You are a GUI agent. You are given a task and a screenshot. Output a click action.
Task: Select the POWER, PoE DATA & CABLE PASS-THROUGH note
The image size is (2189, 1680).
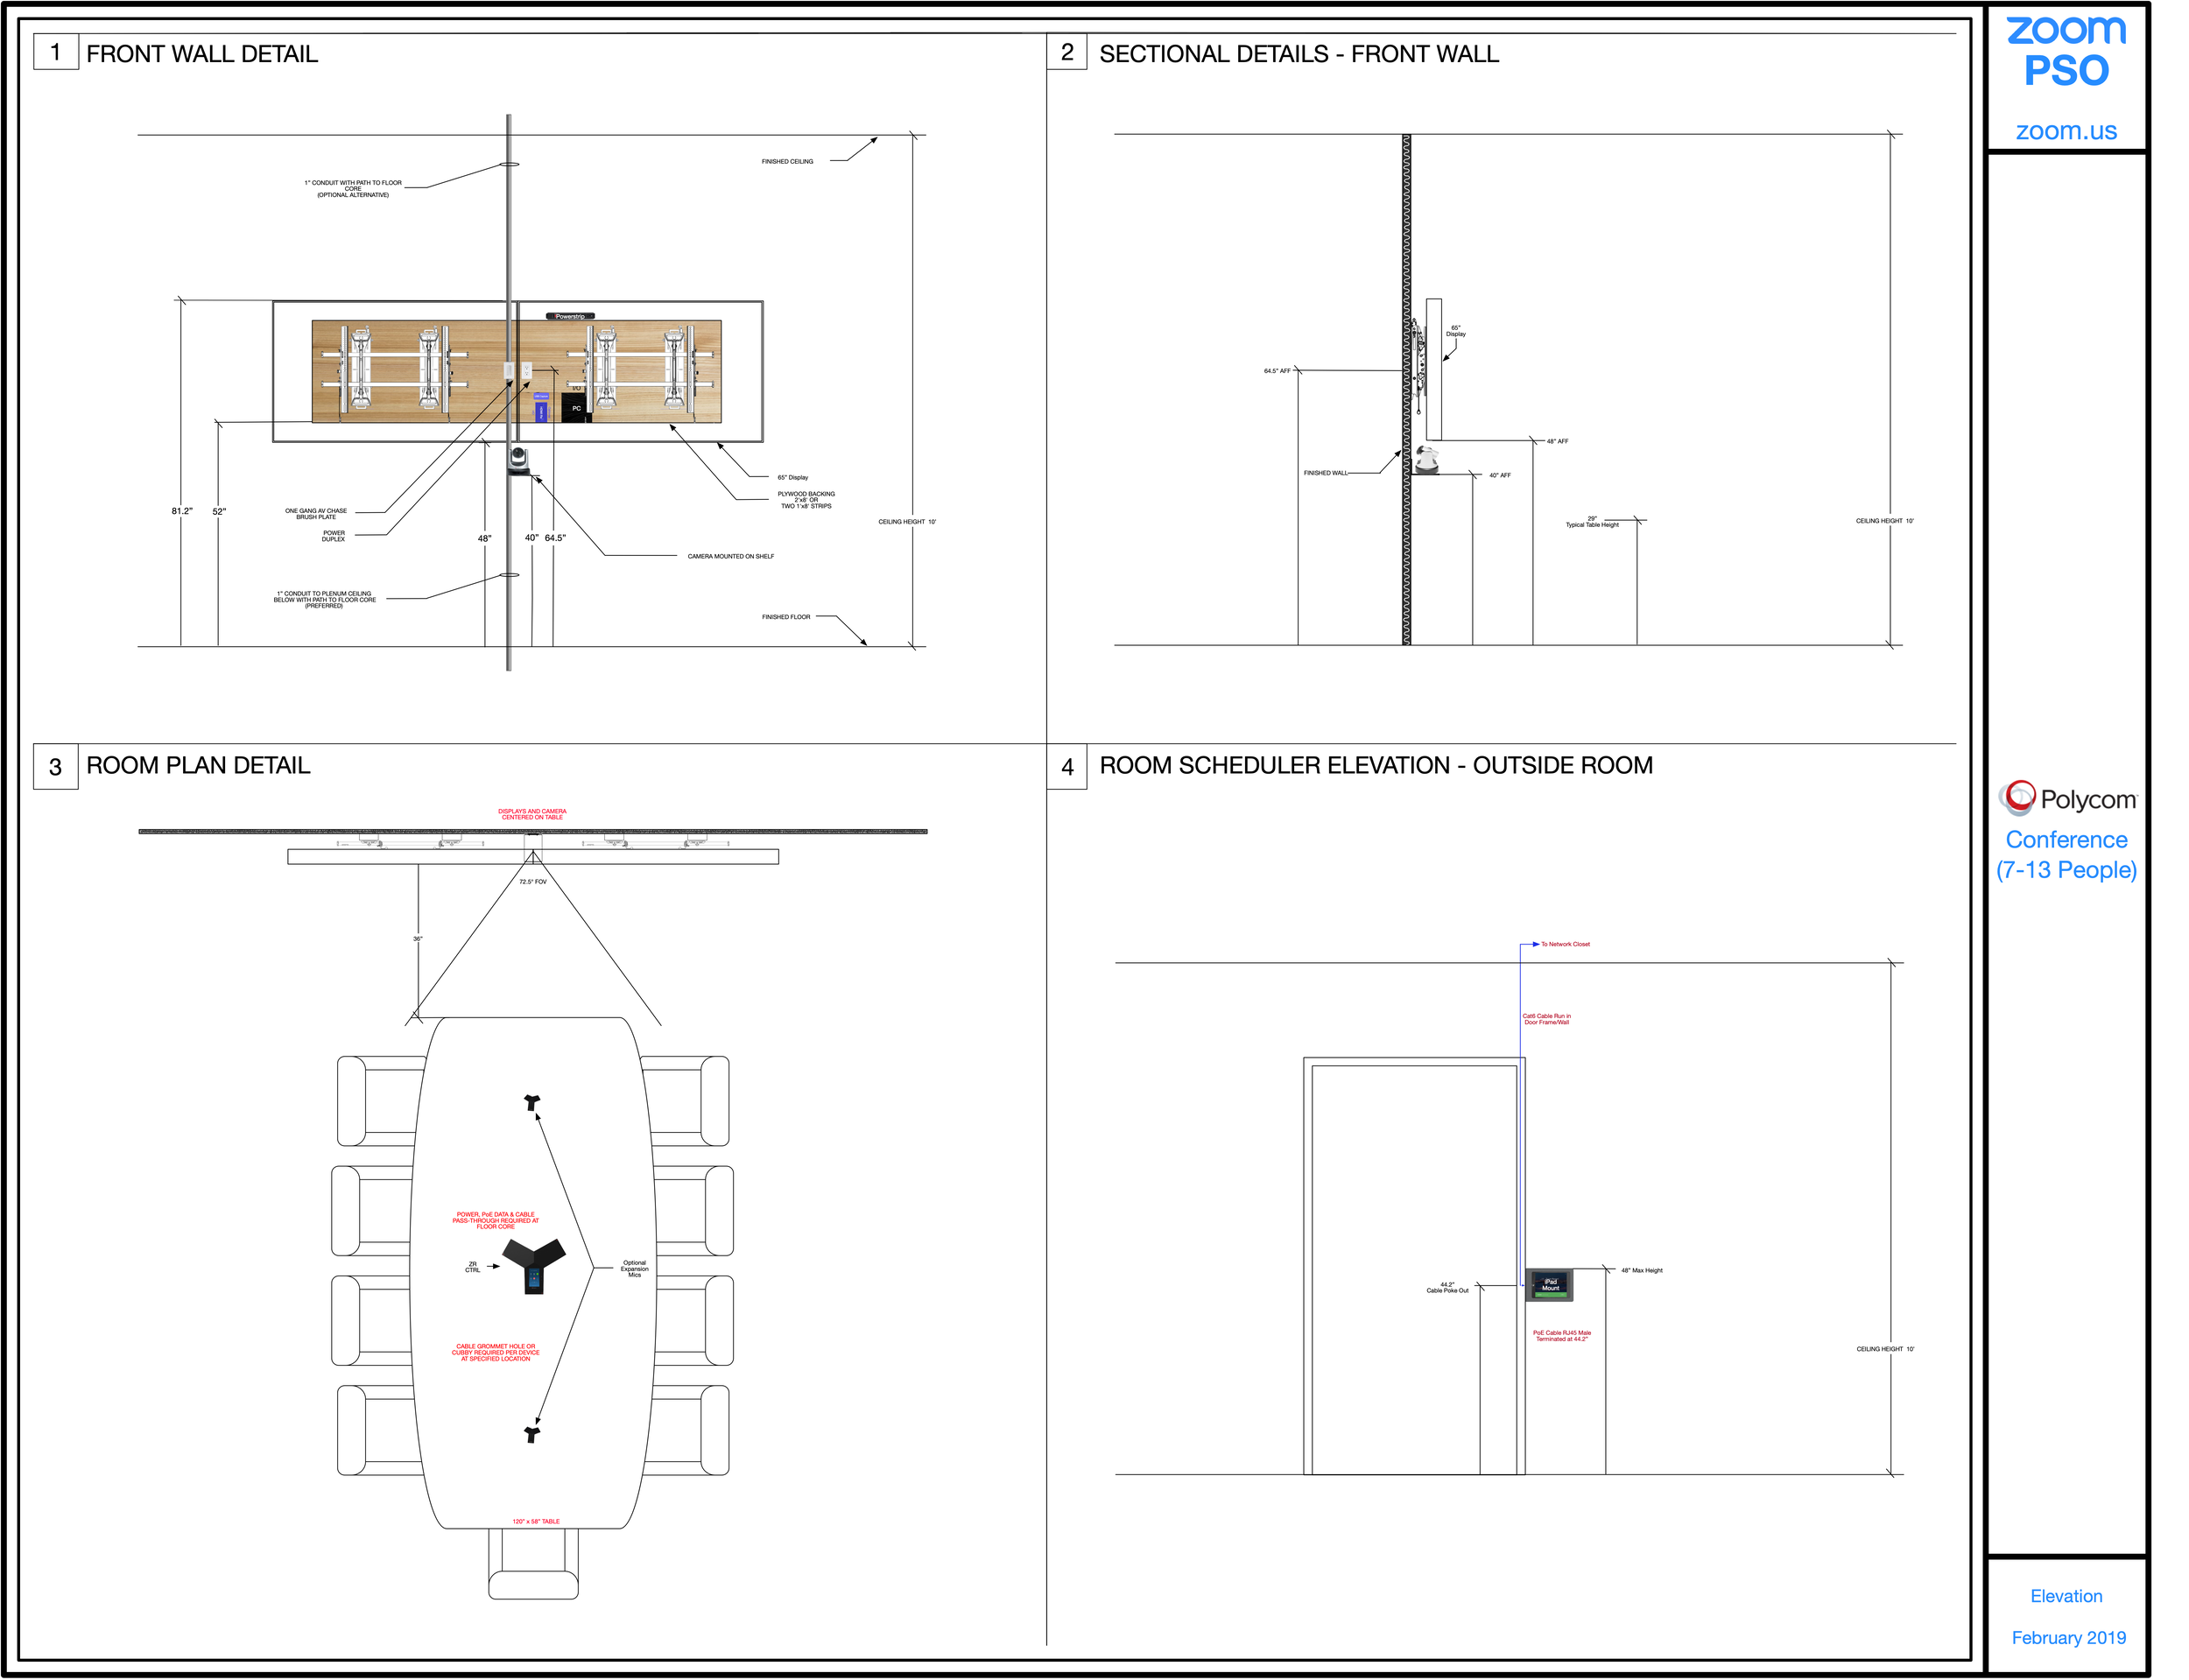pyautogui.click(x=495, y=1220)
